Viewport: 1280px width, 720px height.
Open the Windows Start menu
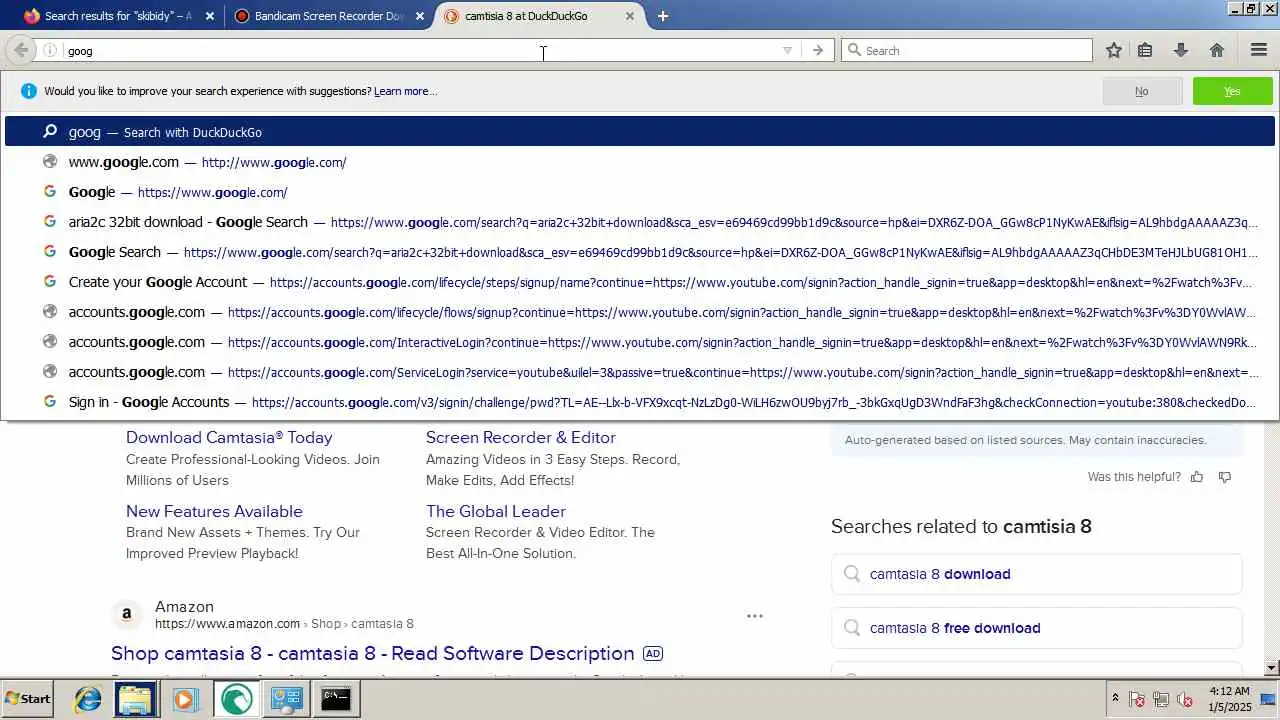(x=28, y=699)
